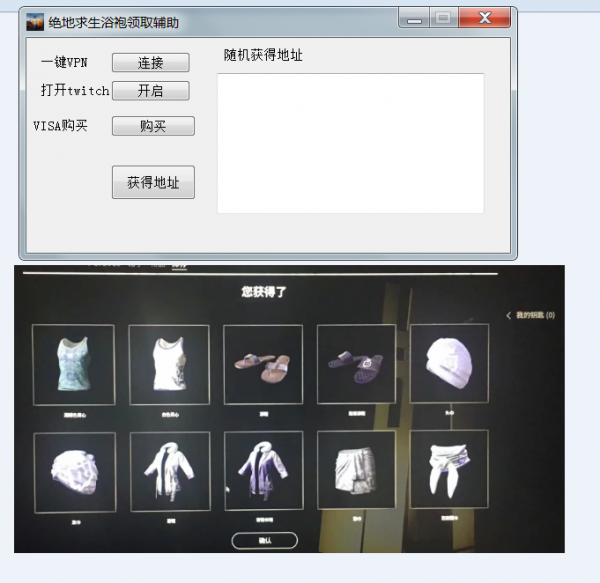Select the white tank top item
This screenshot has height=583, width=600.
(x=169, y=365)
